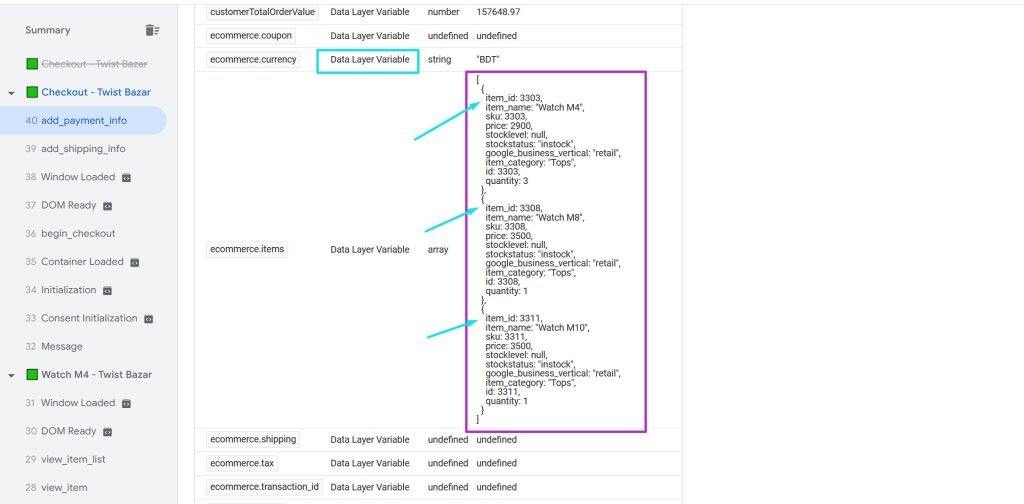Open the Summary view in sidebar
This screenshot has width=1024, height=504.
48,30
